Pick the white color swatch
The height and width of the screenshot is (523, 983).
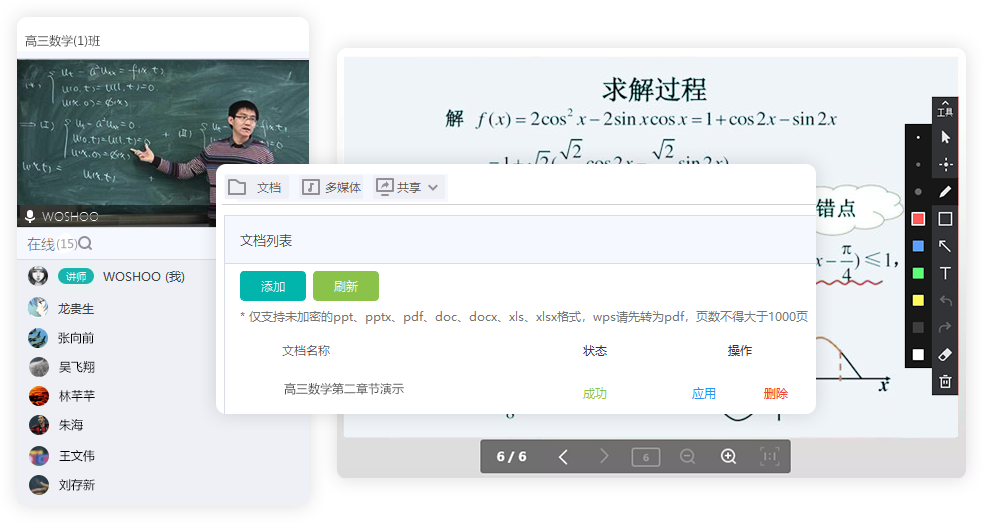(x=918, y=354)
